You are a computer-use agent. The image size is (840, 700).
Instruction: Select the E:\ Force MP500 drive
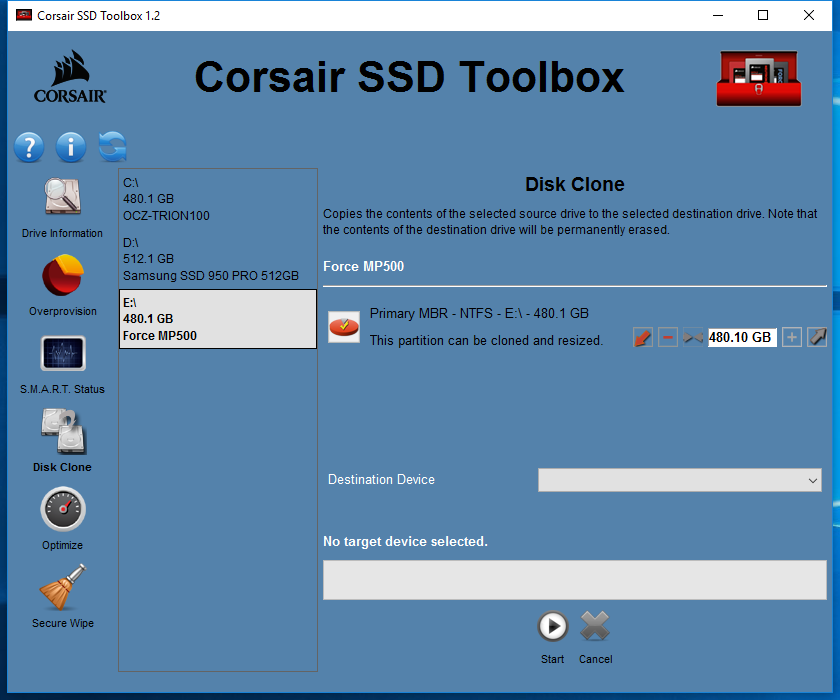click(x=217, y=319)
